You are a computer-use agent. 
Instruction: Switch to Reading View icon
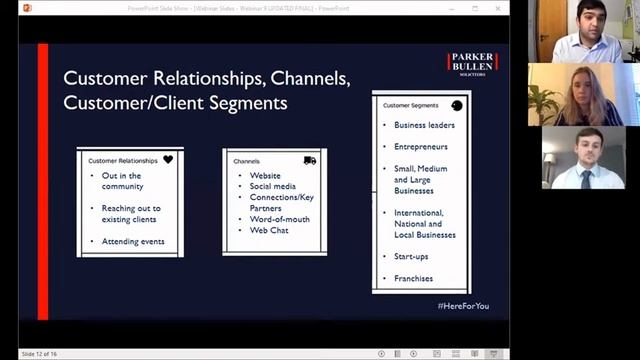474,354
